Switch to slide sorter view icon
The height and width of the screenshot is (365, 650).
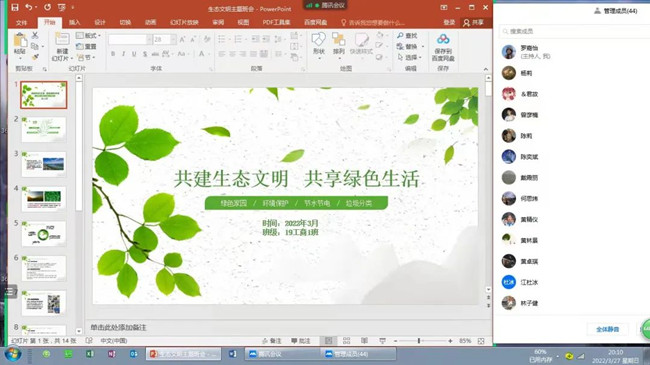[x=347, y=341]
